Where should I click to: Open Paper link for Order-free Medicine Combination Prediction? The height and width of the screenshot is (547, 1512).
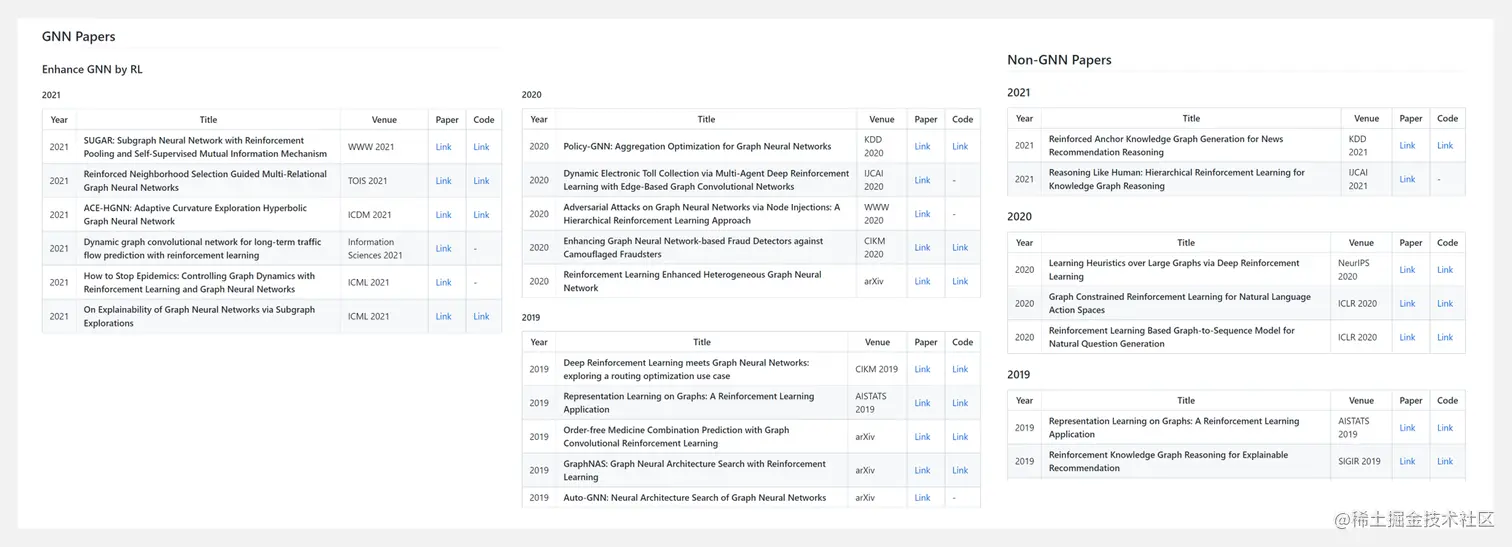(922, 437)
